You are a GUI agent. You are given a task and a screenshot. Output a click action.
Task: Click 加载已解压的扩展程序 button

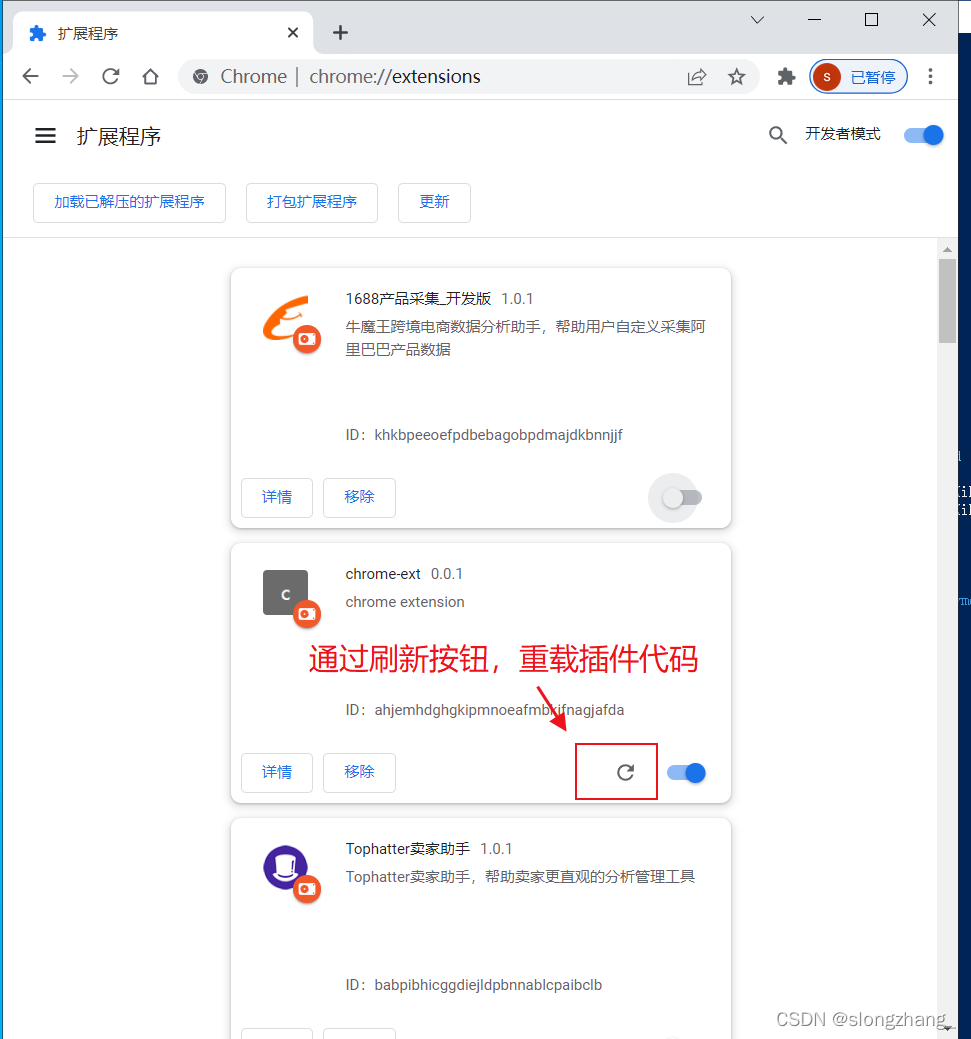click(129, 203)
